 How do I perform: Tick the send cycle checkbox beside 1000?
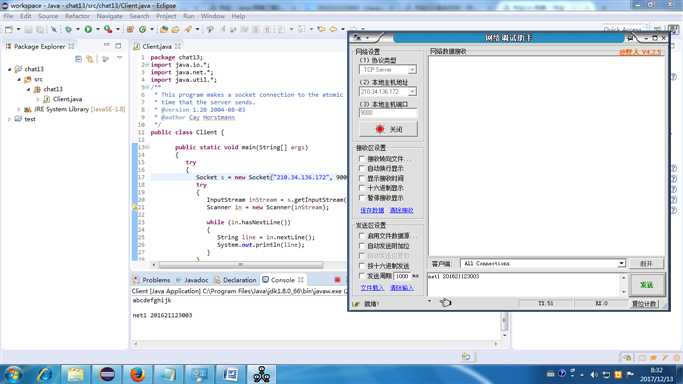click(x=362, y=276)
